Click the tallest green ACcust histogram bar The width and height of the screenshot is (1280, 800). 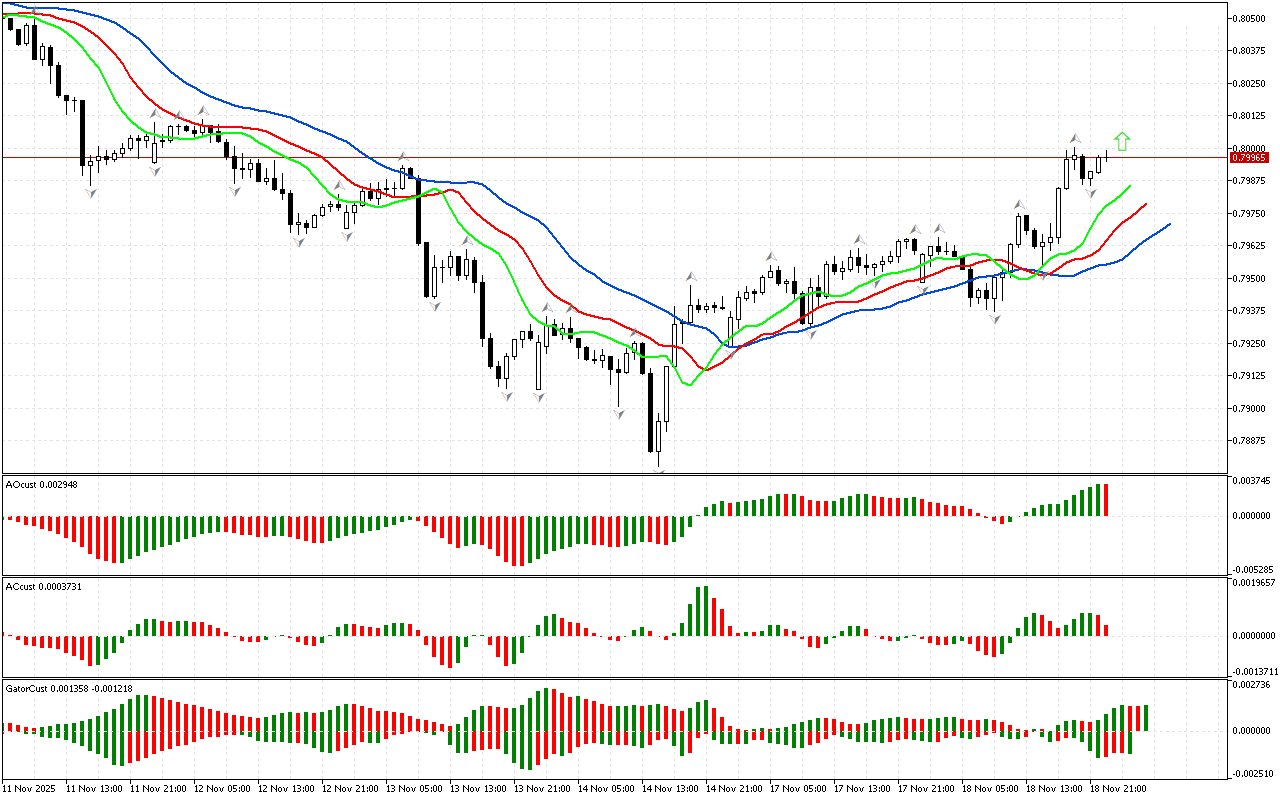(703, 610)
